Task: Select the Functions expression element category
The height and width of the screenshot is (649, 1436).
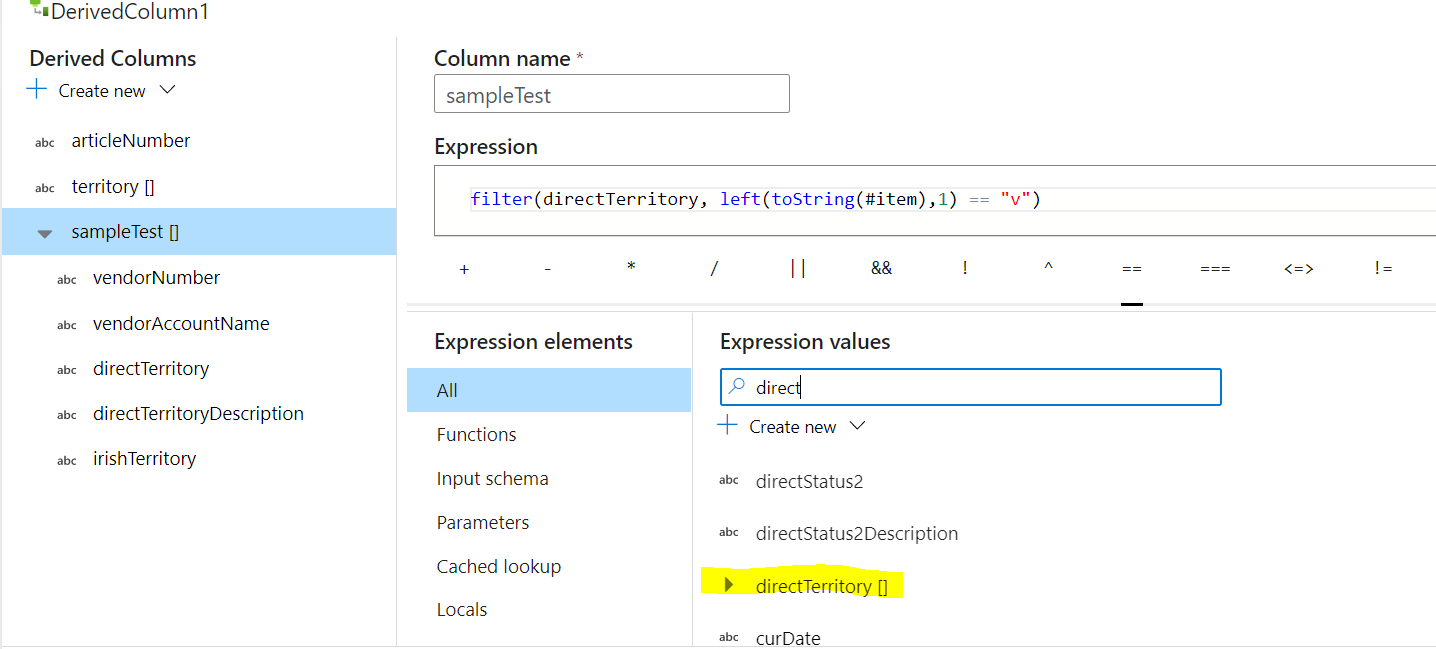Action: click(476, 435)
